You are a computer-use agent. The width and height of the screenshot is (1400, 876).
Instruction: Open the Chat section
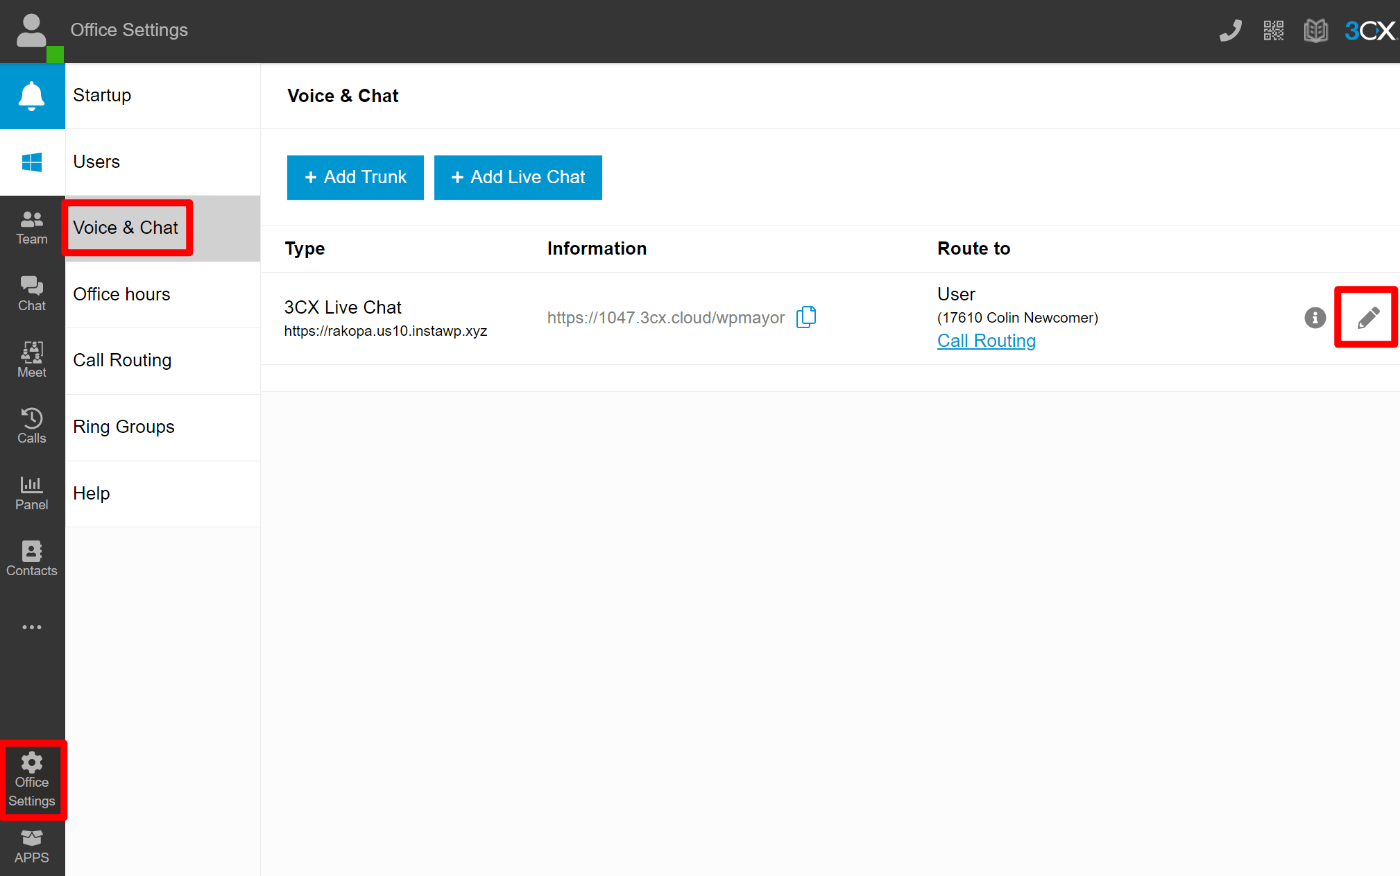(32, 294)
